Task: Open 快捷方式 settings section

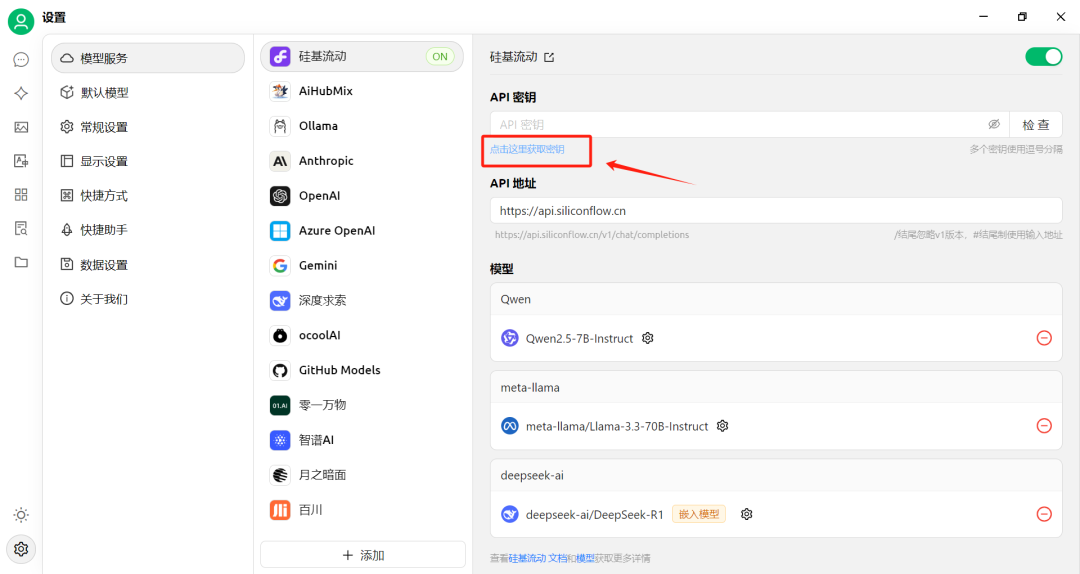Action: click(x=148, y=196)
